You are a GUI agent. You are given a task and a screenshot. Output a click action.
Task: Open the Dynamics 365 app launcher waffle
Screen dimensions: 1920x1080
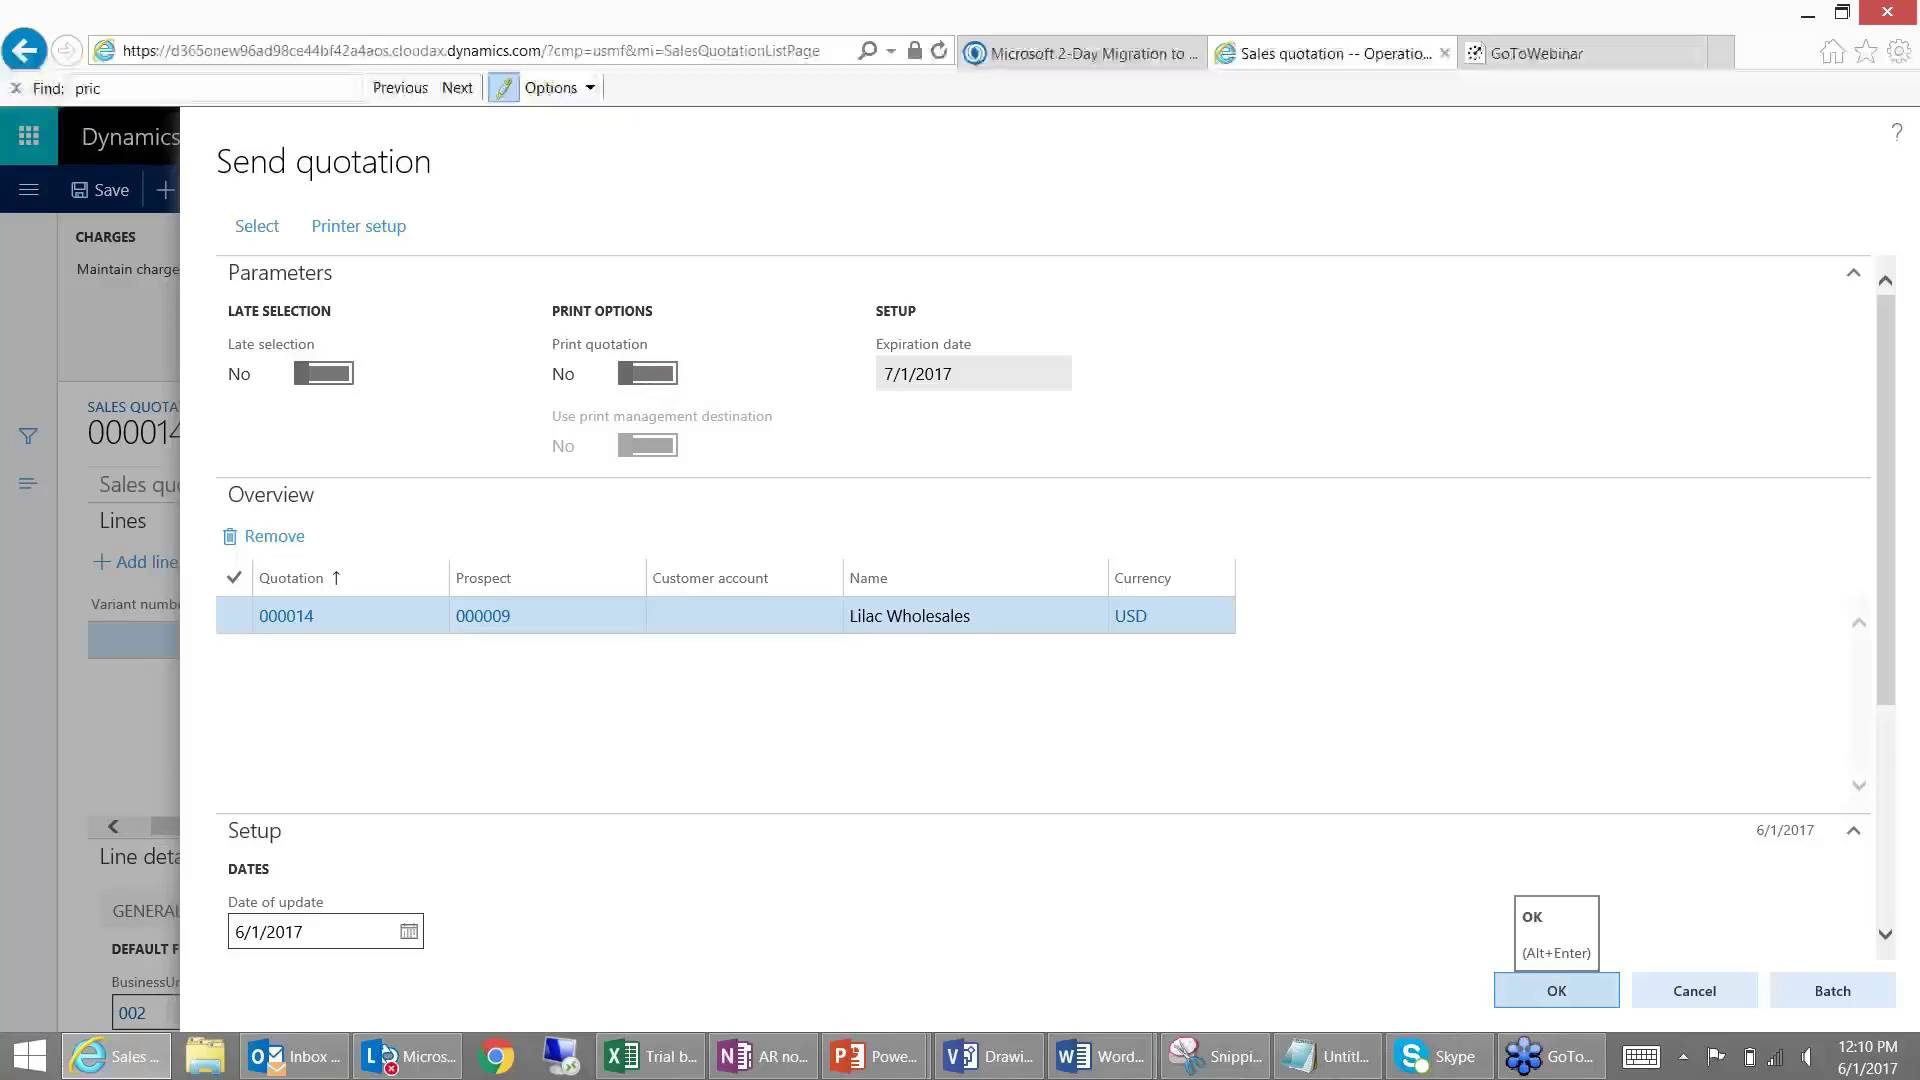[x=28, y=135]
